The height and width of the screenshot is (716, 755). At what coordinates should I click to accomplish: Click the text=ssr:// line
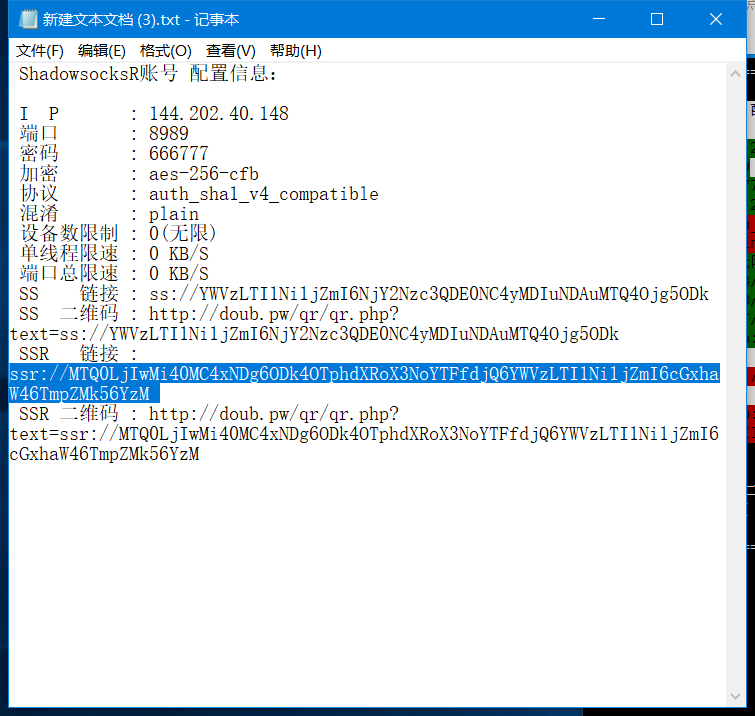pos(364,434)
